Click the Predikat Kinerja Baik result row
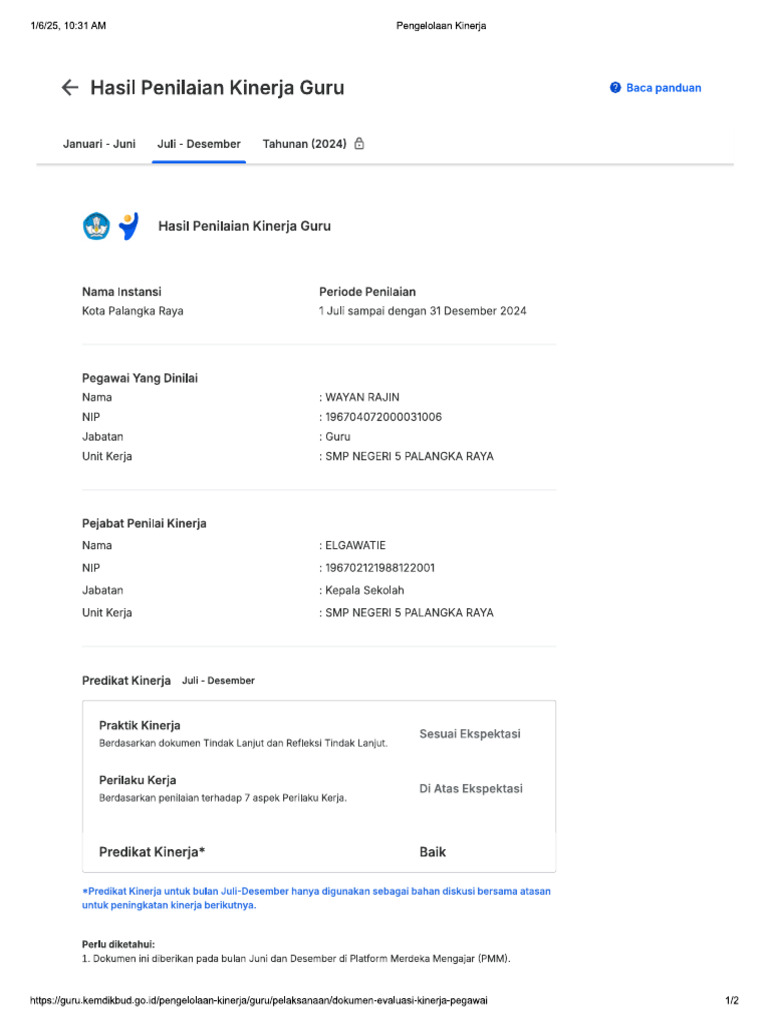 pos(319,852)
